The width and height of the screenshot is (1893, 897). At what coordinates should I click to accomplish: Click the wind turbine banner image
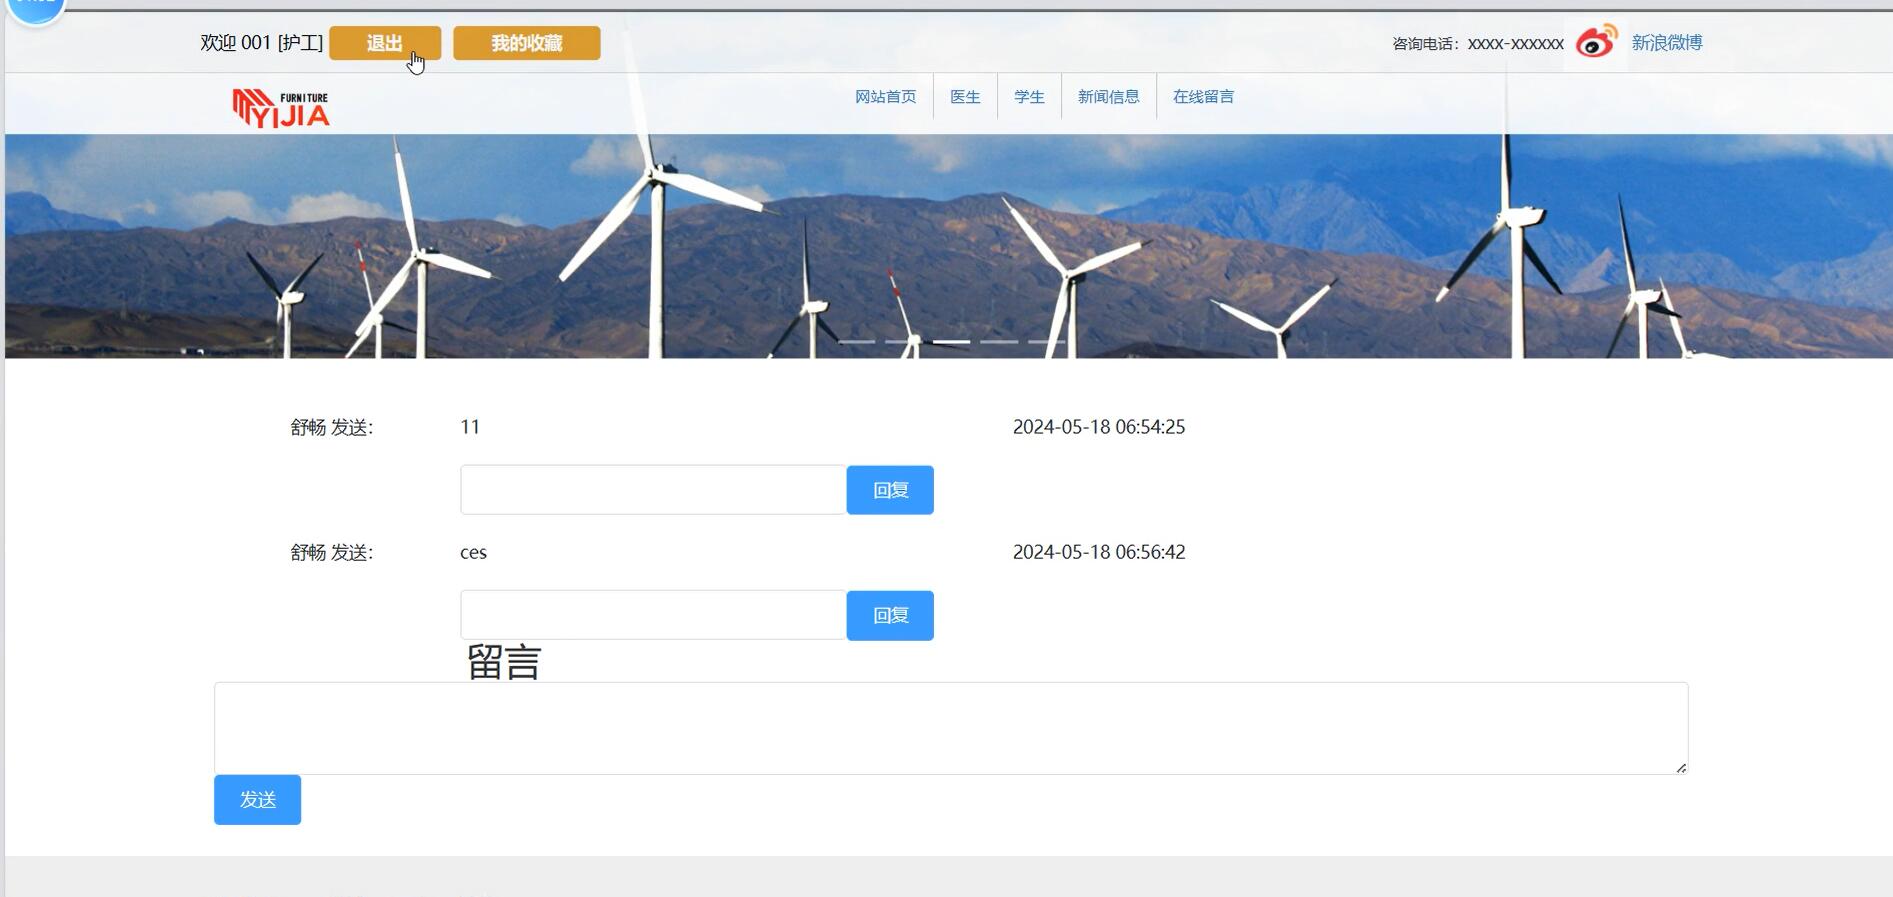tap(948, 246)
